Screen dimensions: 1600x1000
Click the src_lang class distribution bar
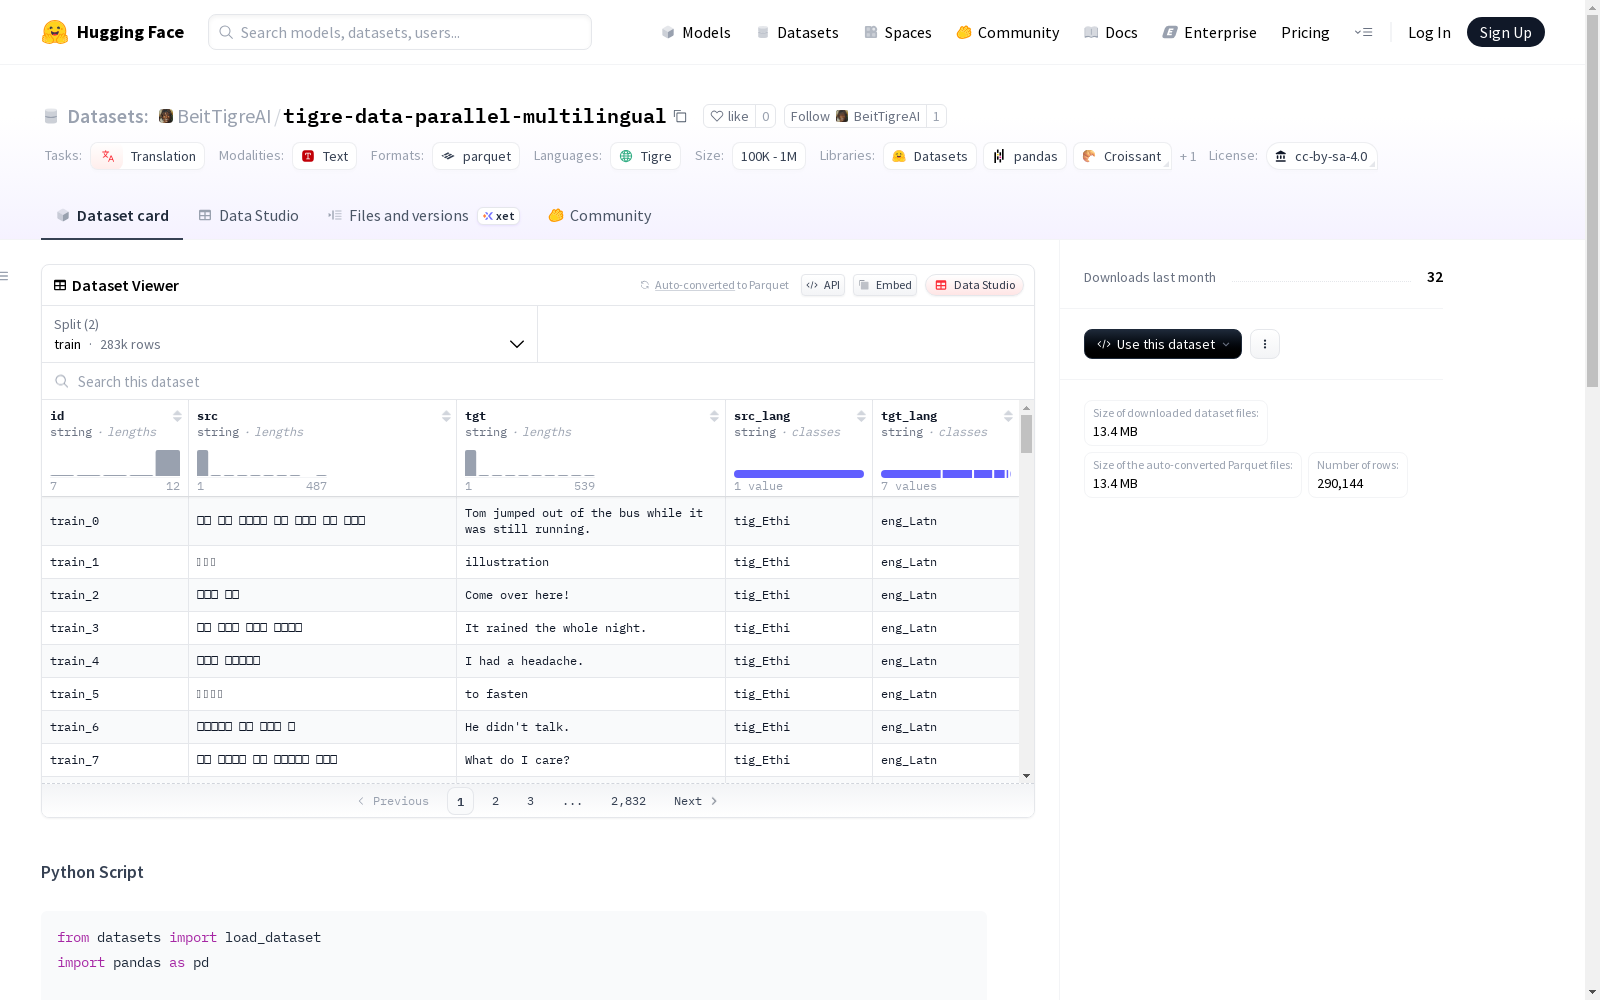coord(799,474)
